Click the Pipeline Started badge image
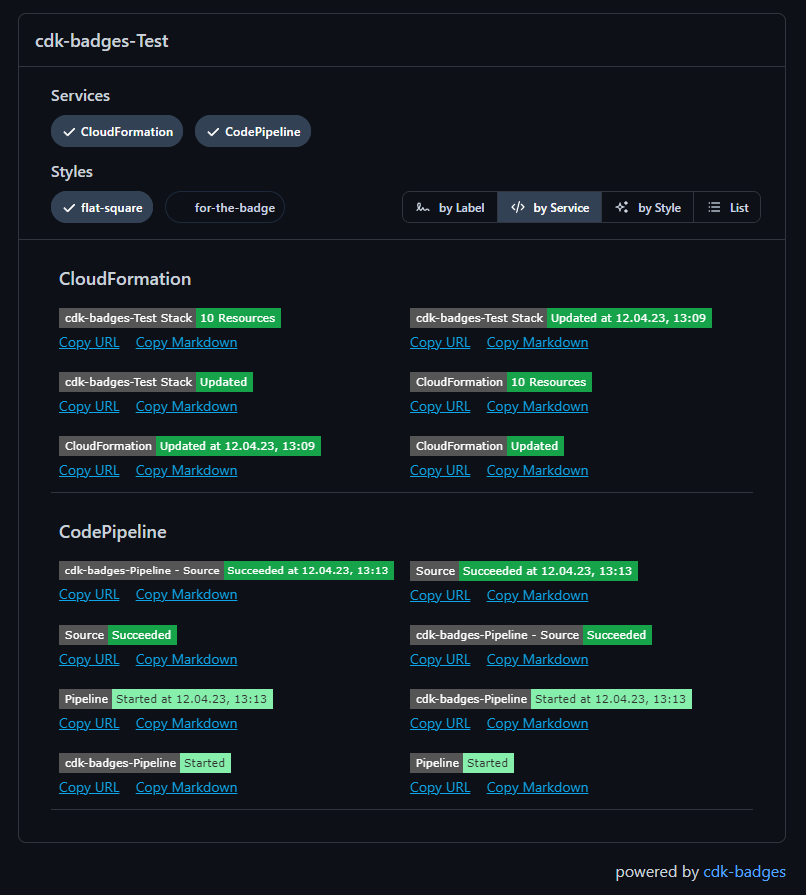Screen dimensions: 806x895 462,763
